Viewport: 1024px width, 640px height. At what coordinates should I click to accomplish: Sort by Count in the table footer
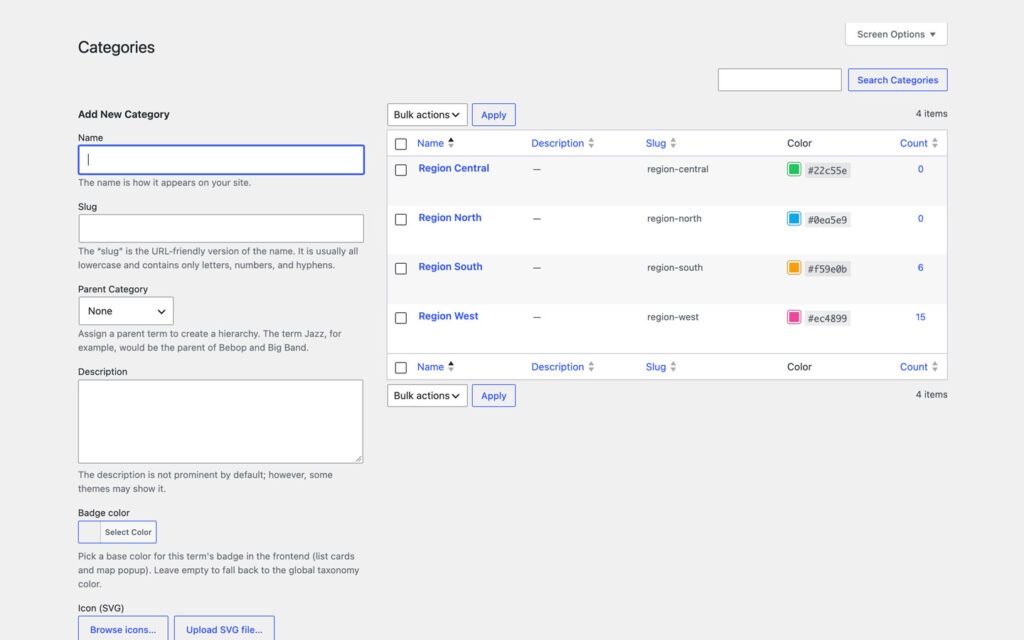point(919,366)
